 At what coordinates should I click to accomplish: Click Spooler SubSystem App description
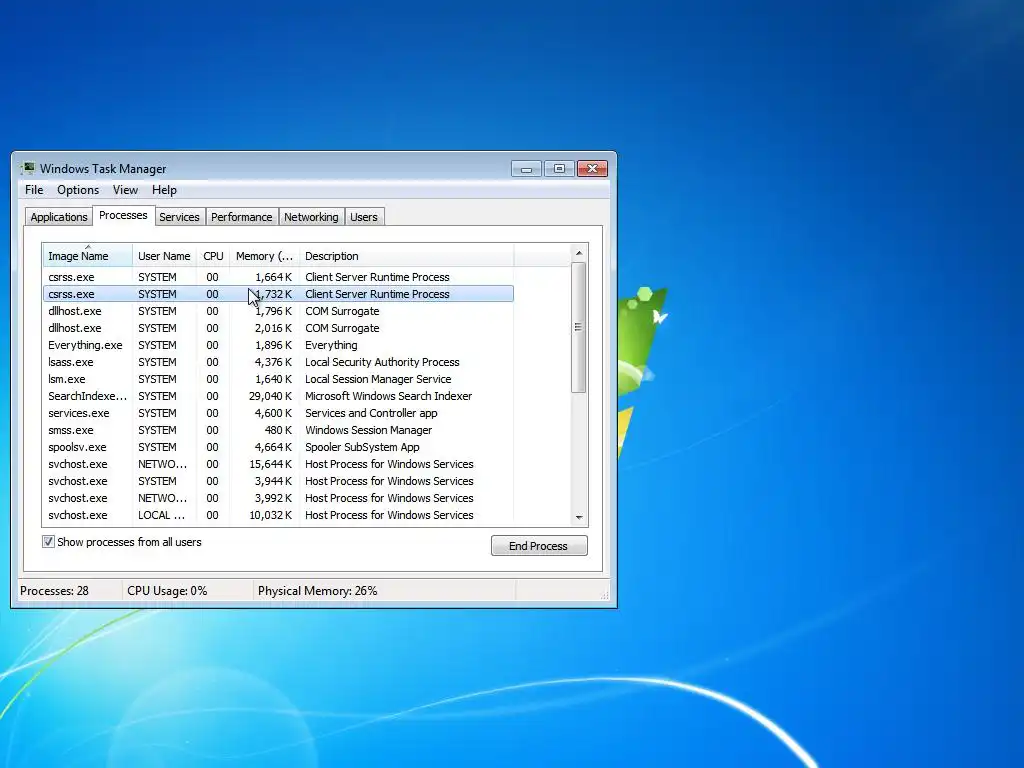362,447
